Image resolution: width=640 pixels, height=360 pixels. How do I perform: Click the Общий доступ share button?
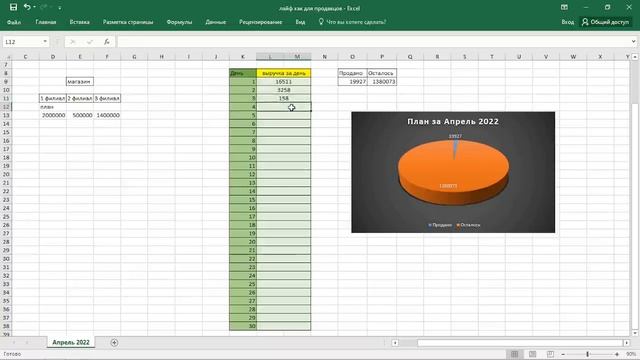[606, 22]
